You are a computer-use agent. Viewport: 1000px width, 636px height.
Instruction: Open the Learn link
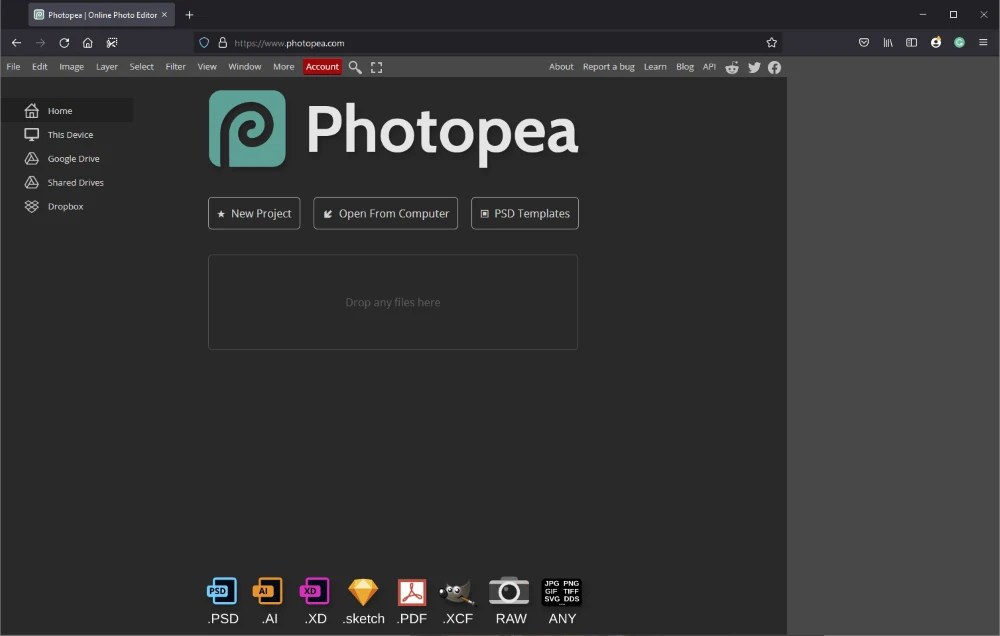point(655,67)
